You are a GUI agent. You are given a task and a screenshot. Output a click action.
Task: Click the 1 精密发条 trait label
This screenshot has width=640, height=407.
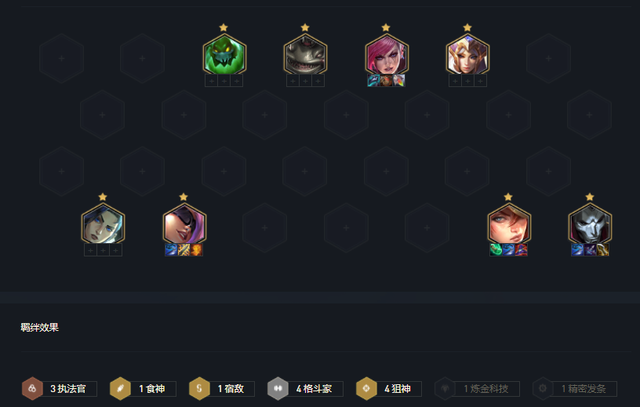point(584,389)
